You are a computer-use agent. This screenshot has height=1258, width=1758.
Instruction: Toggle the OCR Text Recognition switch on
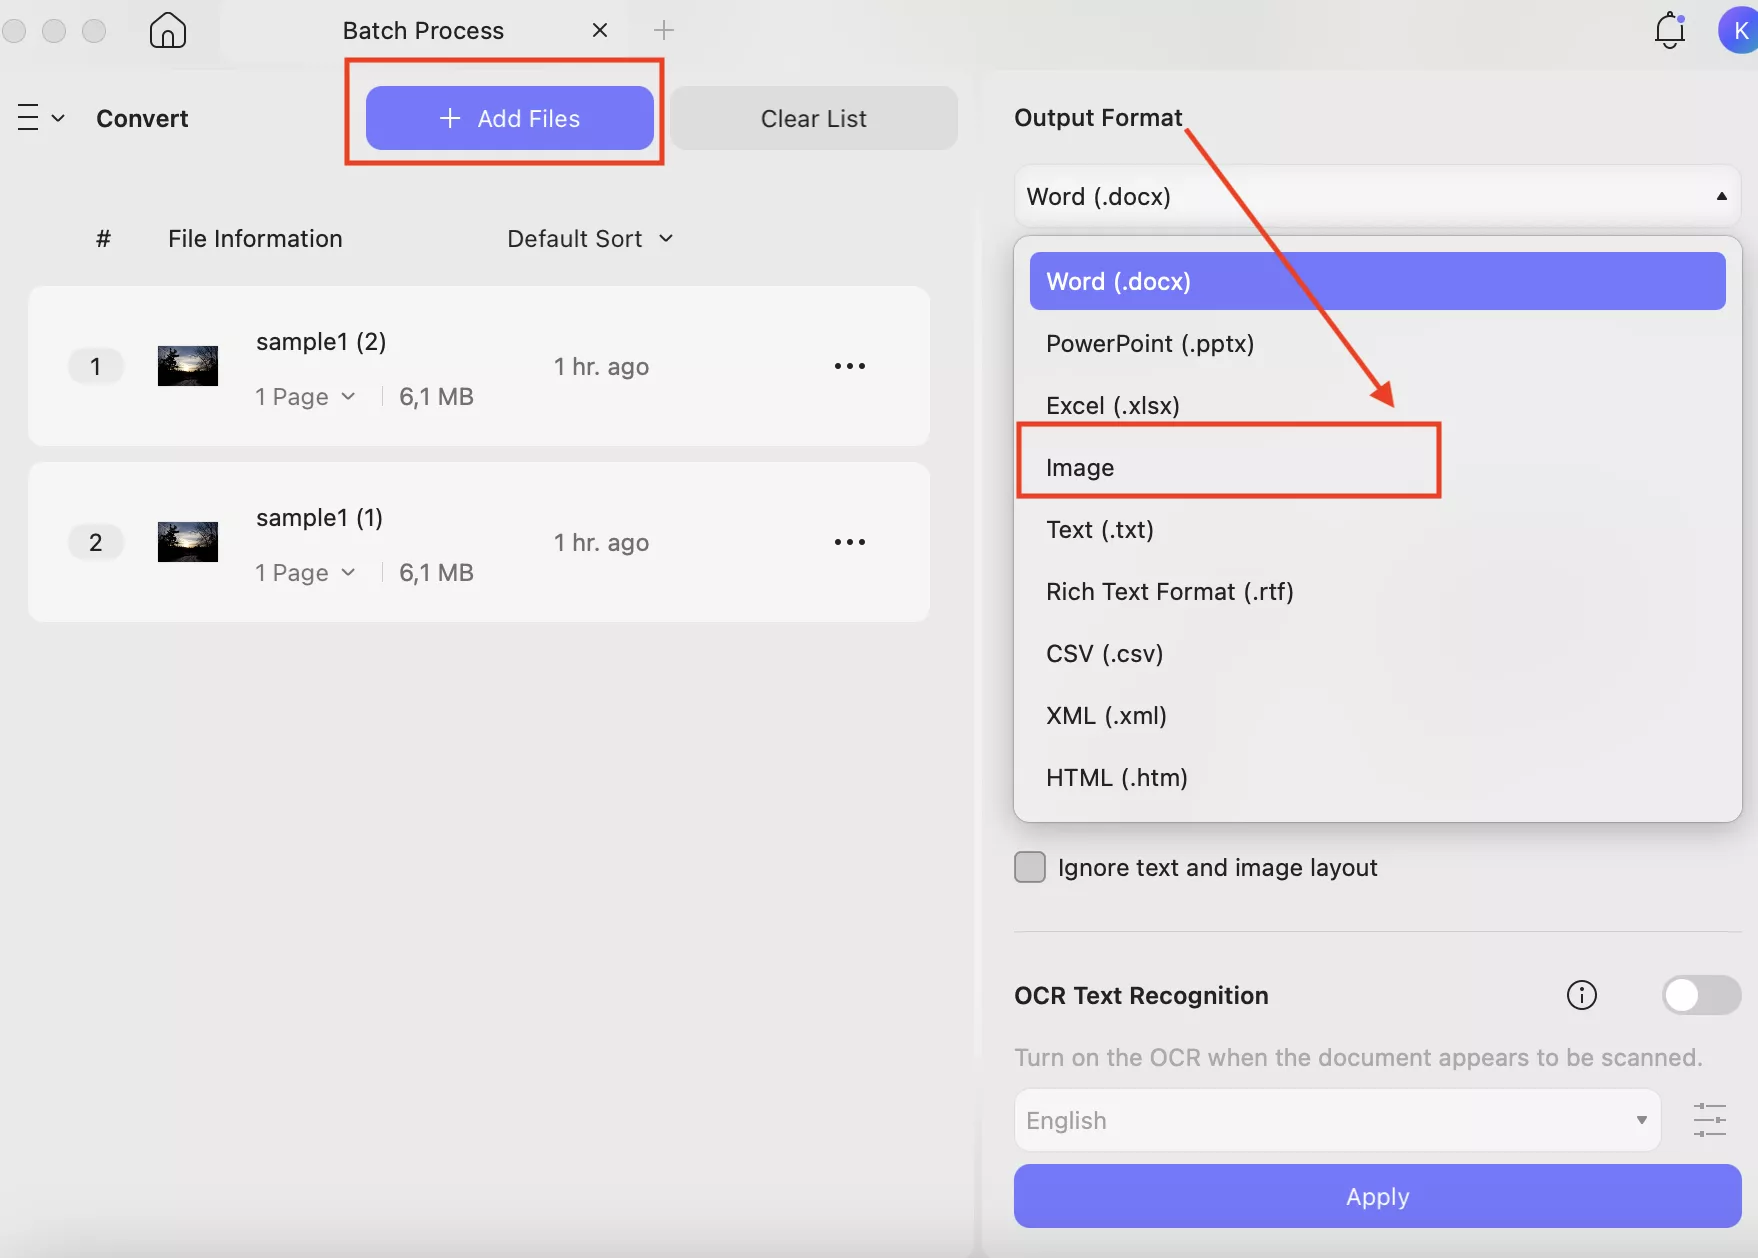pos(1700,995)
